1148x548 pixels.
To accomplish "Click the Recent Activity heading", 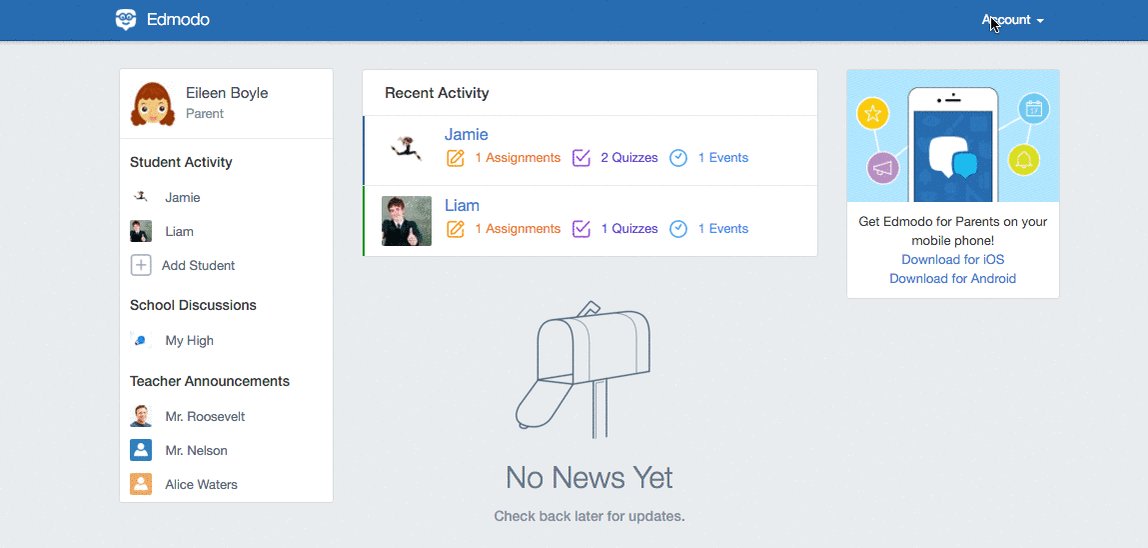I will [x=437, y=93].
